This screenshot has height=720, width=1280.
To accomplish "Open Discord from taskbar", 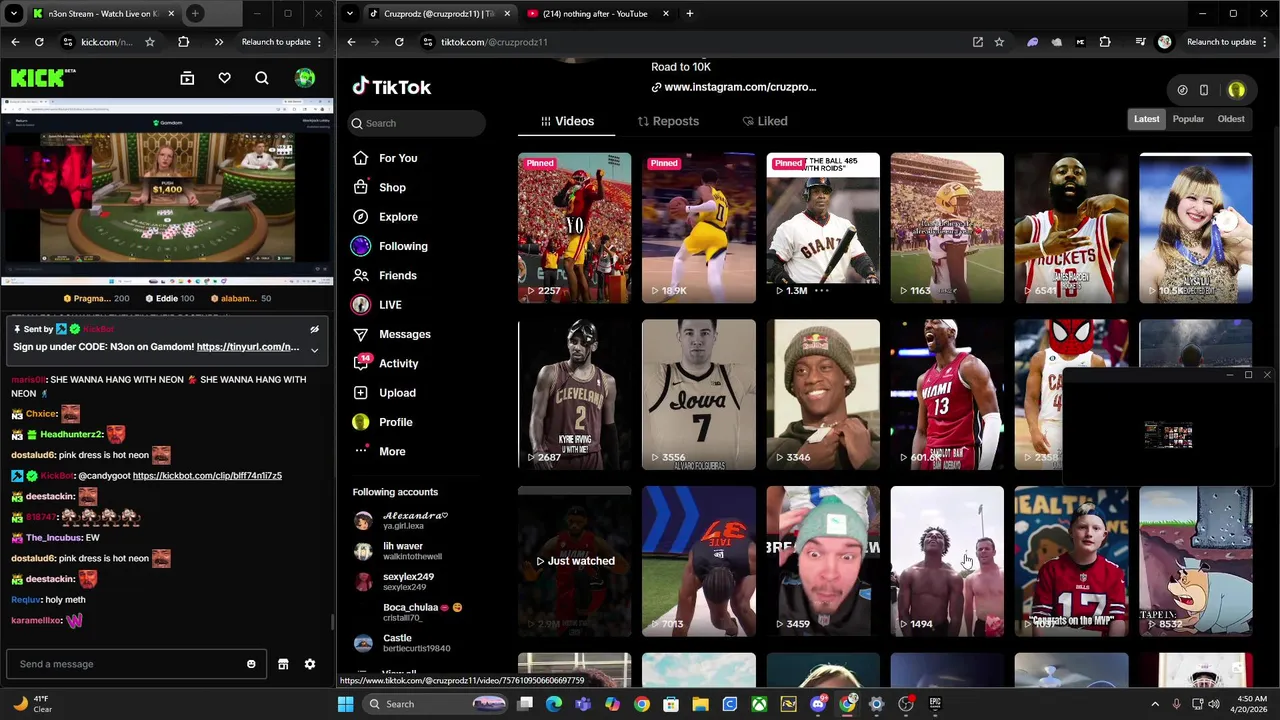I will [818, 704].
